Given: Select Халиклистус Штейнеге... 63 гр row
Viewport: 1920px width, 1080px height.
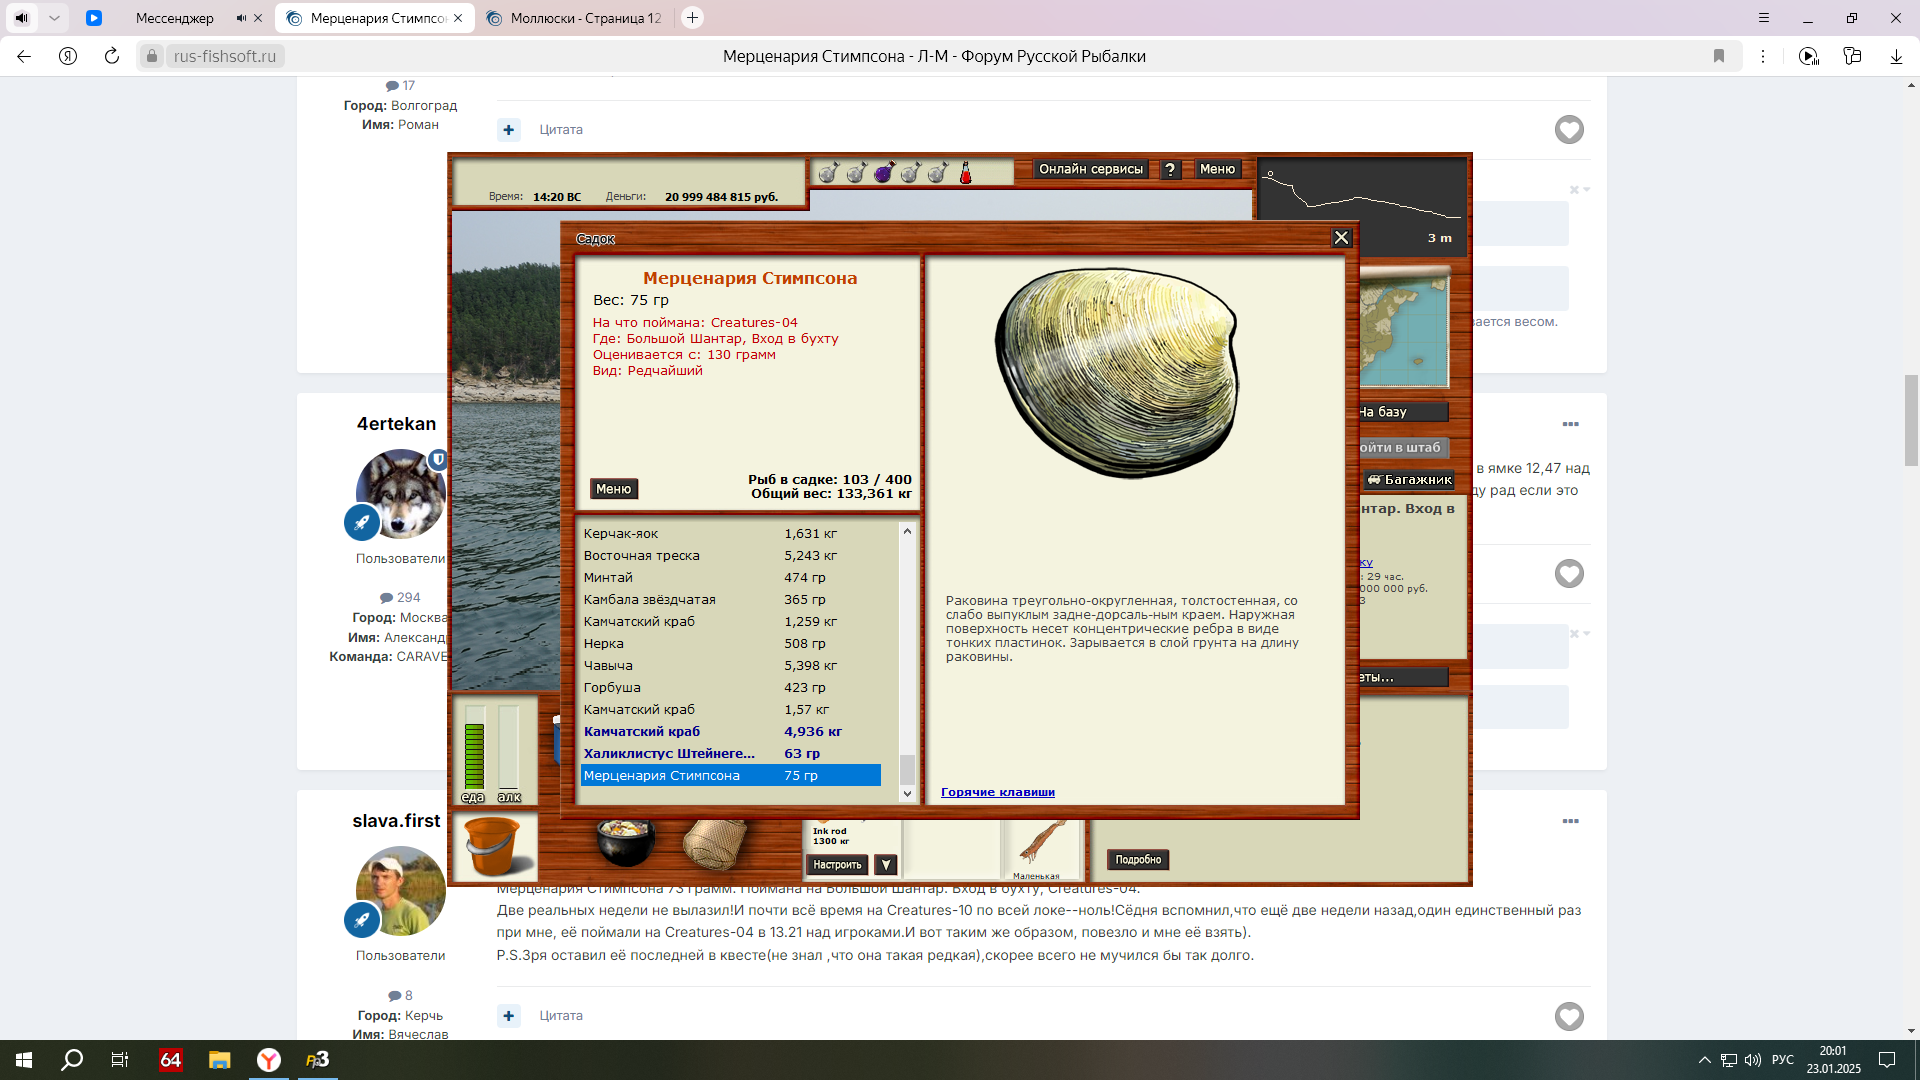Looking at the screenshot, I should [x=731, y=753].
